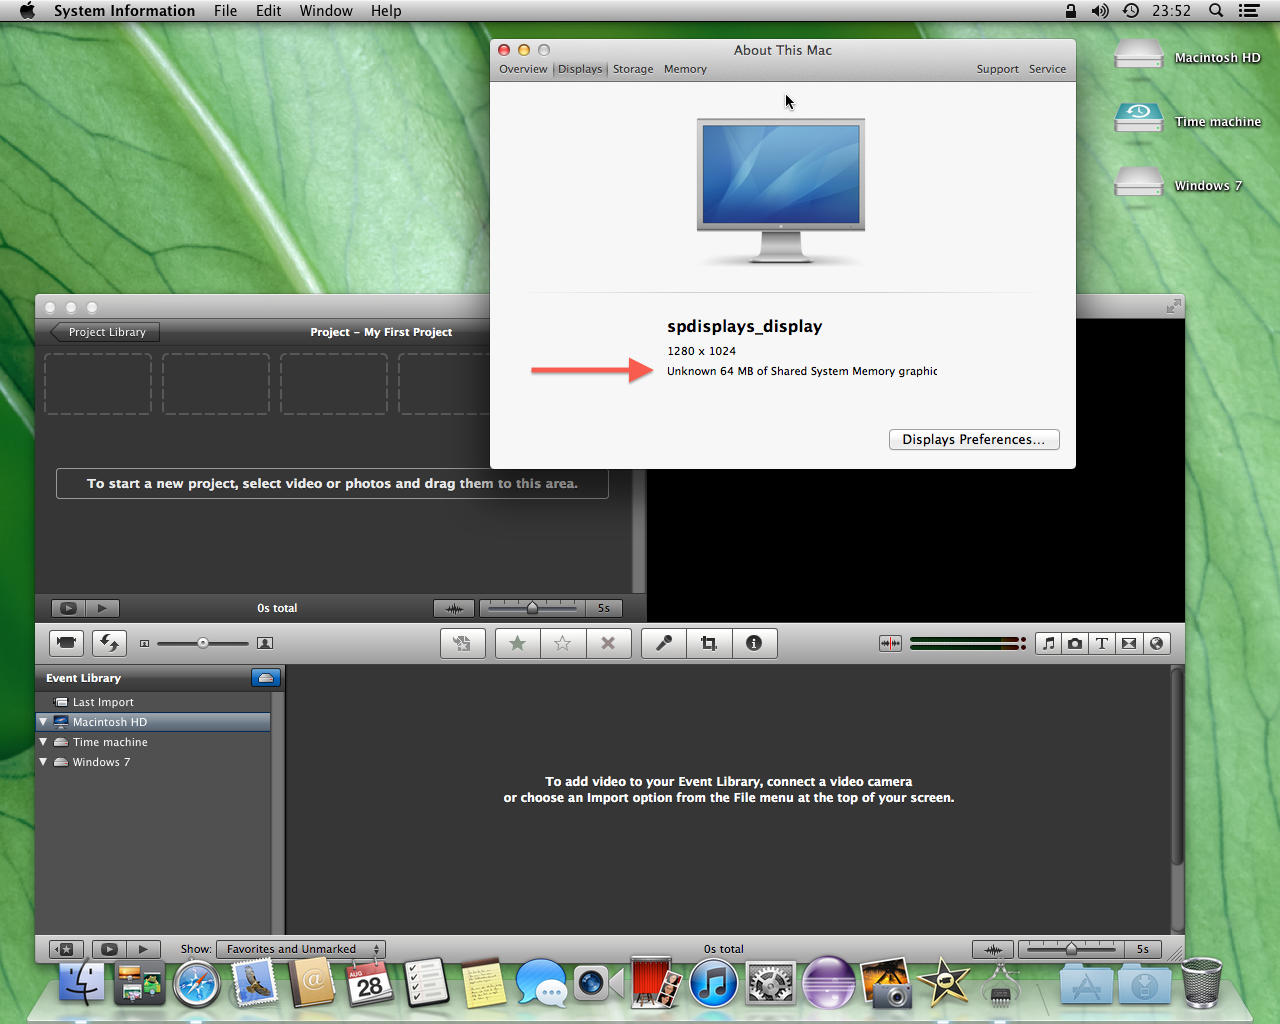Open the maps and backgrounds globe browser
Viewport: 1280px width, 1024px height.
1157,643
